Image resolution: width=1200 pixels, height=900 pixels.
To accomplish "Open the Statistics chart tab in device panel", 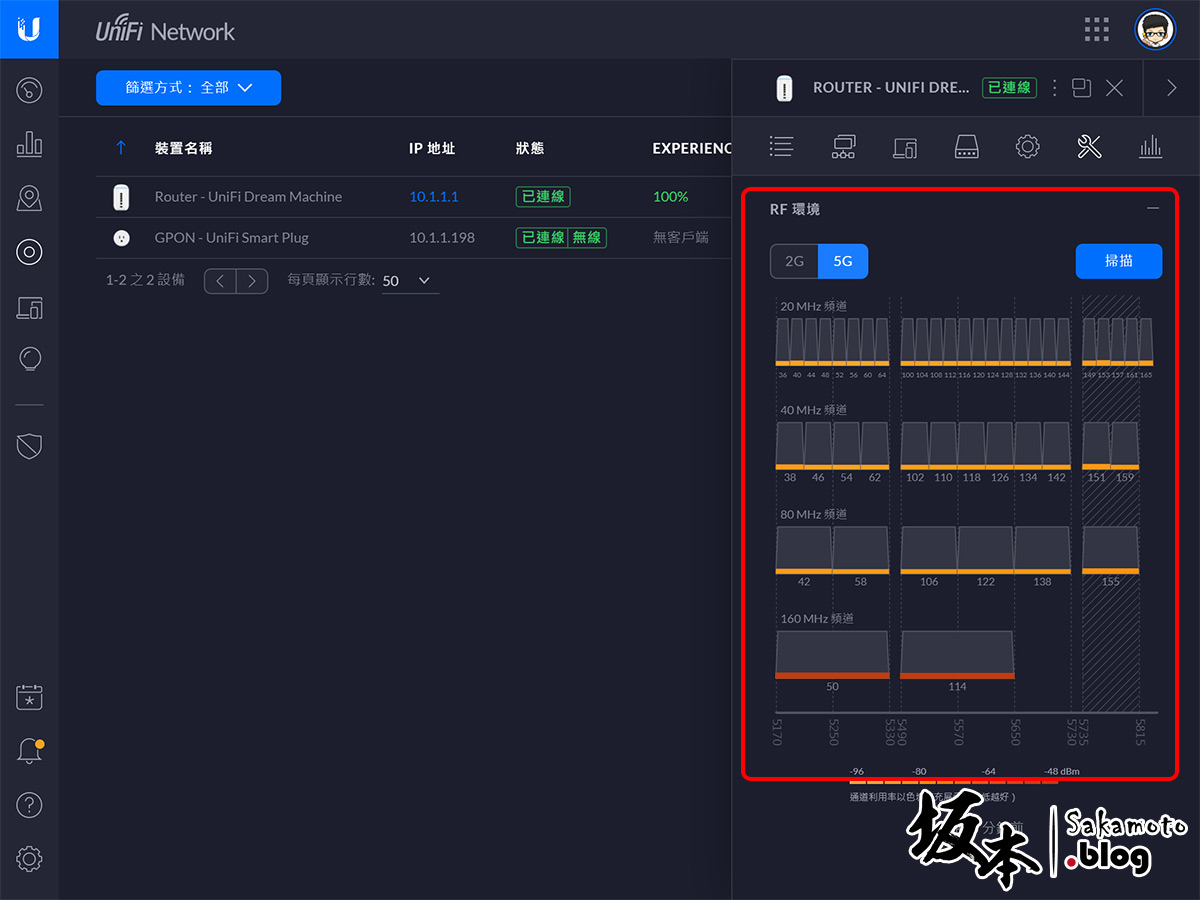I will coord(1150,147).
